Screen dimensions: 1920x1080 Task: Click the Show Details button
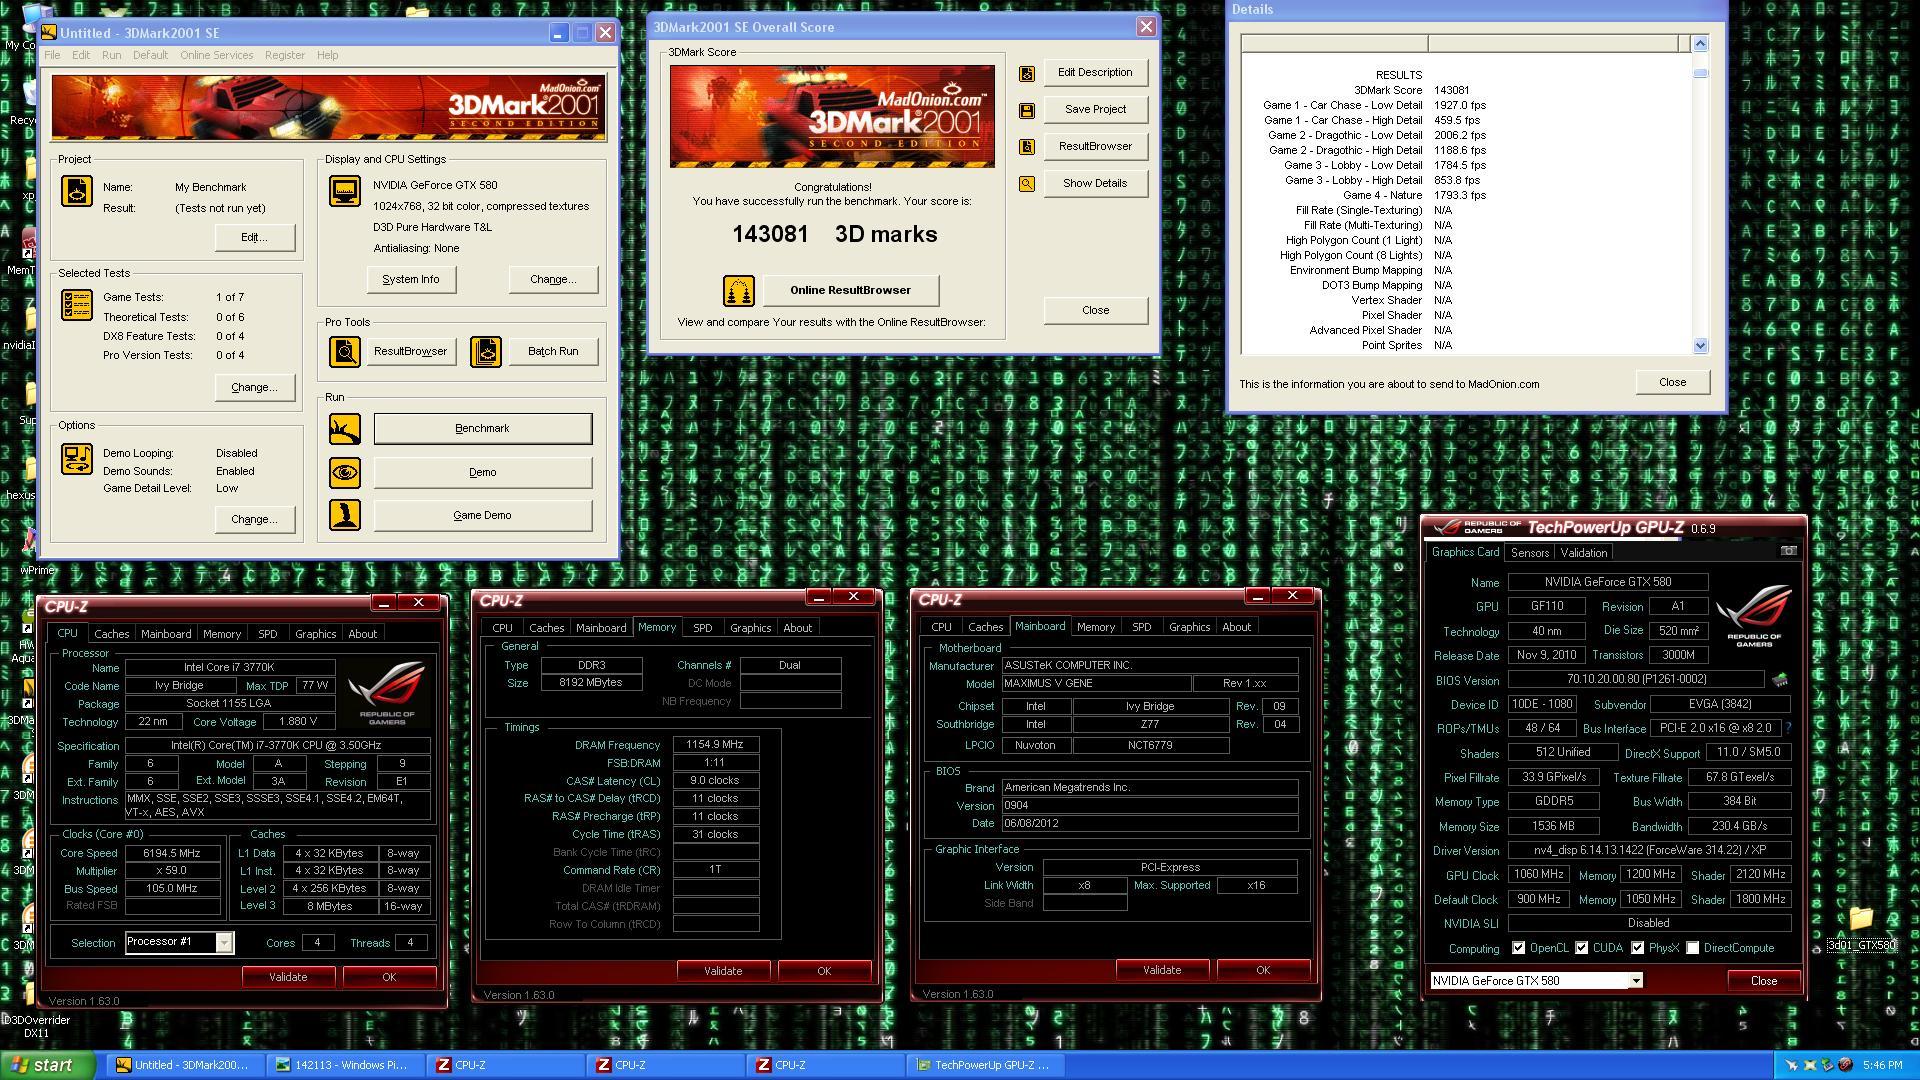click(x=1095, y=184)
